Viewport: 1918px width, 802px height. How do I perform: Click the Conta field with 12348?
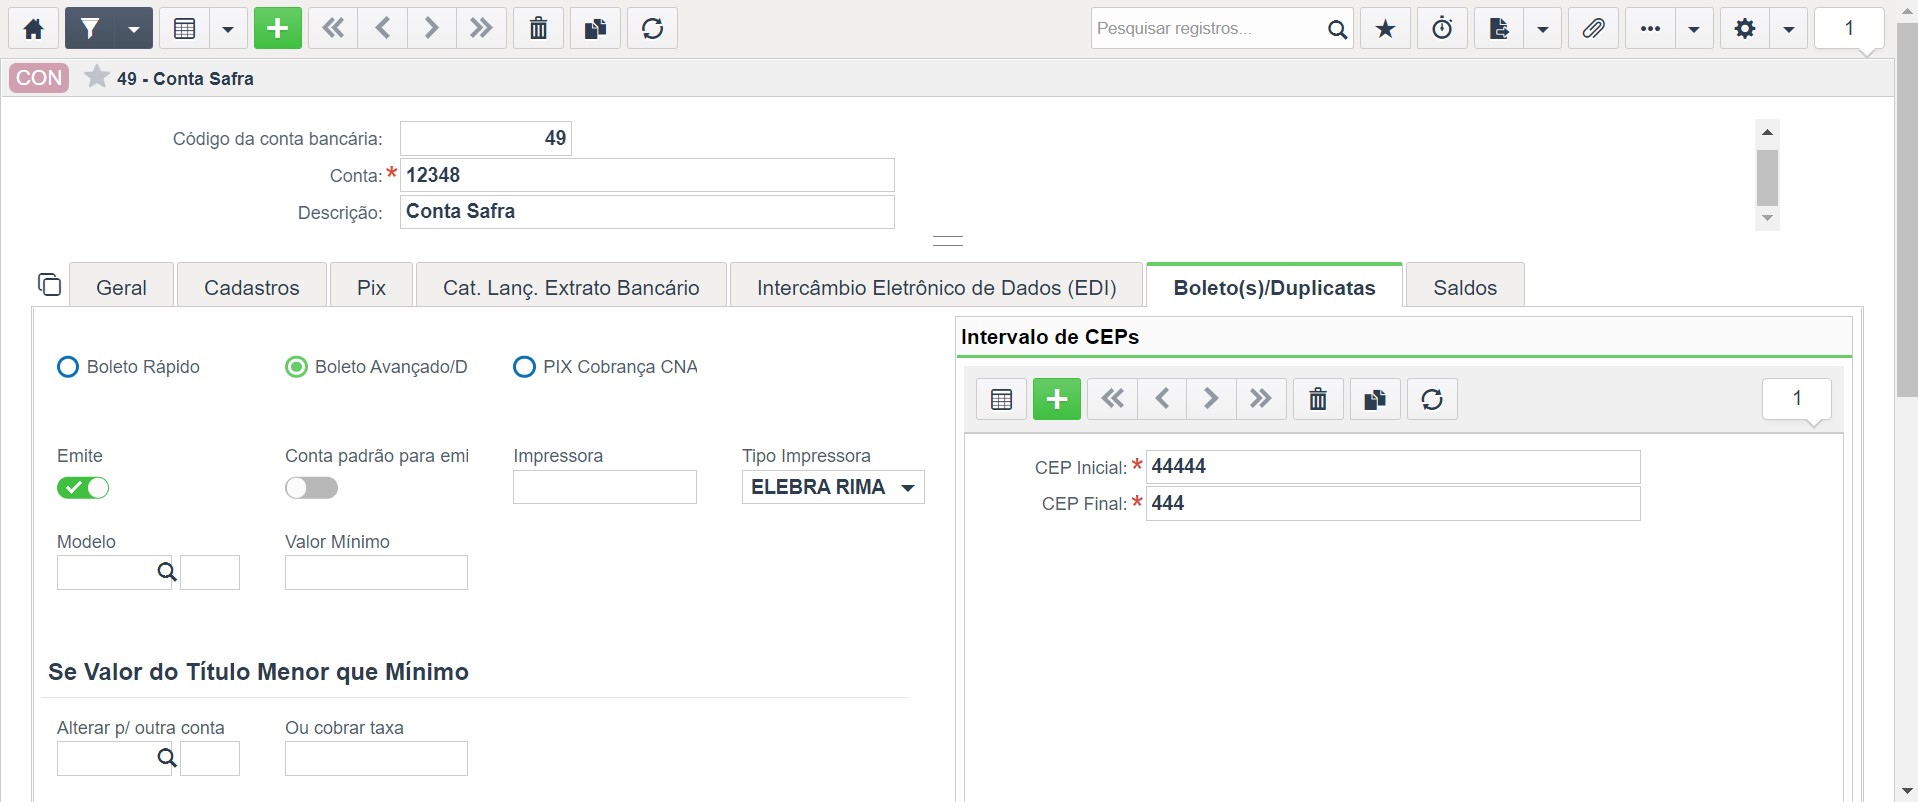(x=647, y=175)
